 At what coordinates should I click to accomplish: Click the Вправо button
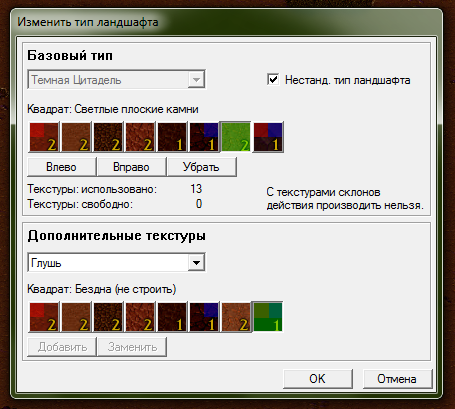pos(131,167)
